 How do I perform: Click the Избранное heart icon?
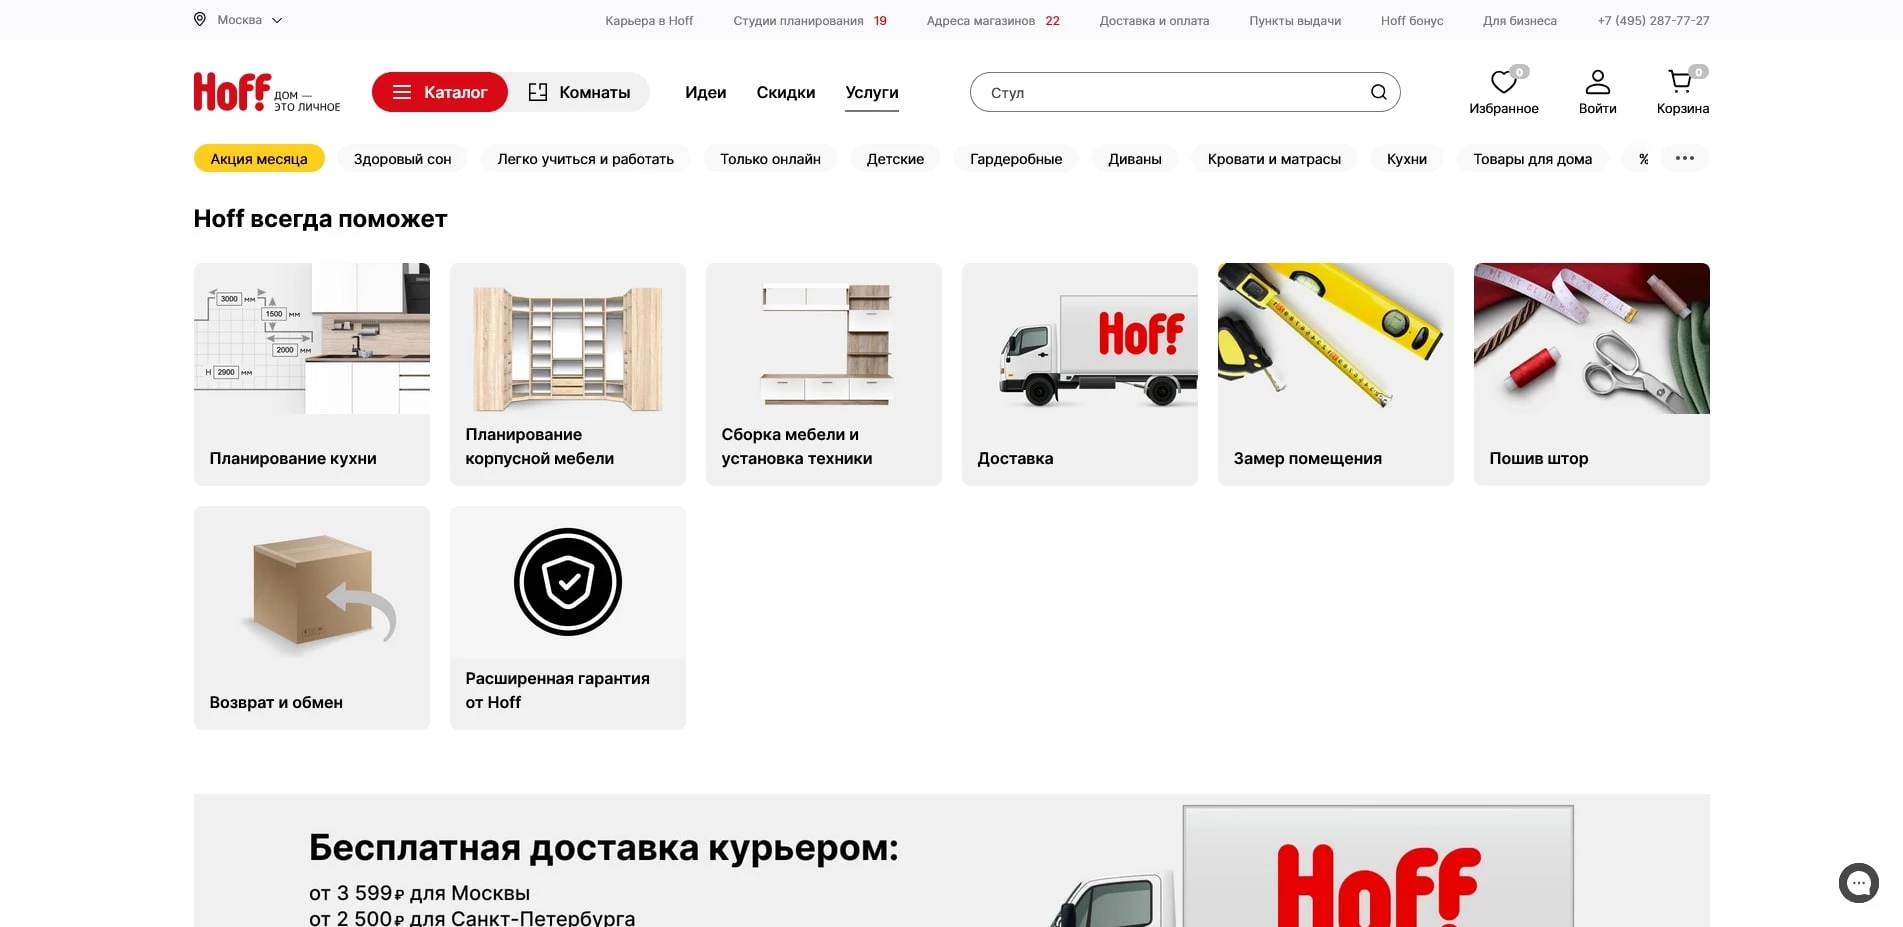[1503, 85]
